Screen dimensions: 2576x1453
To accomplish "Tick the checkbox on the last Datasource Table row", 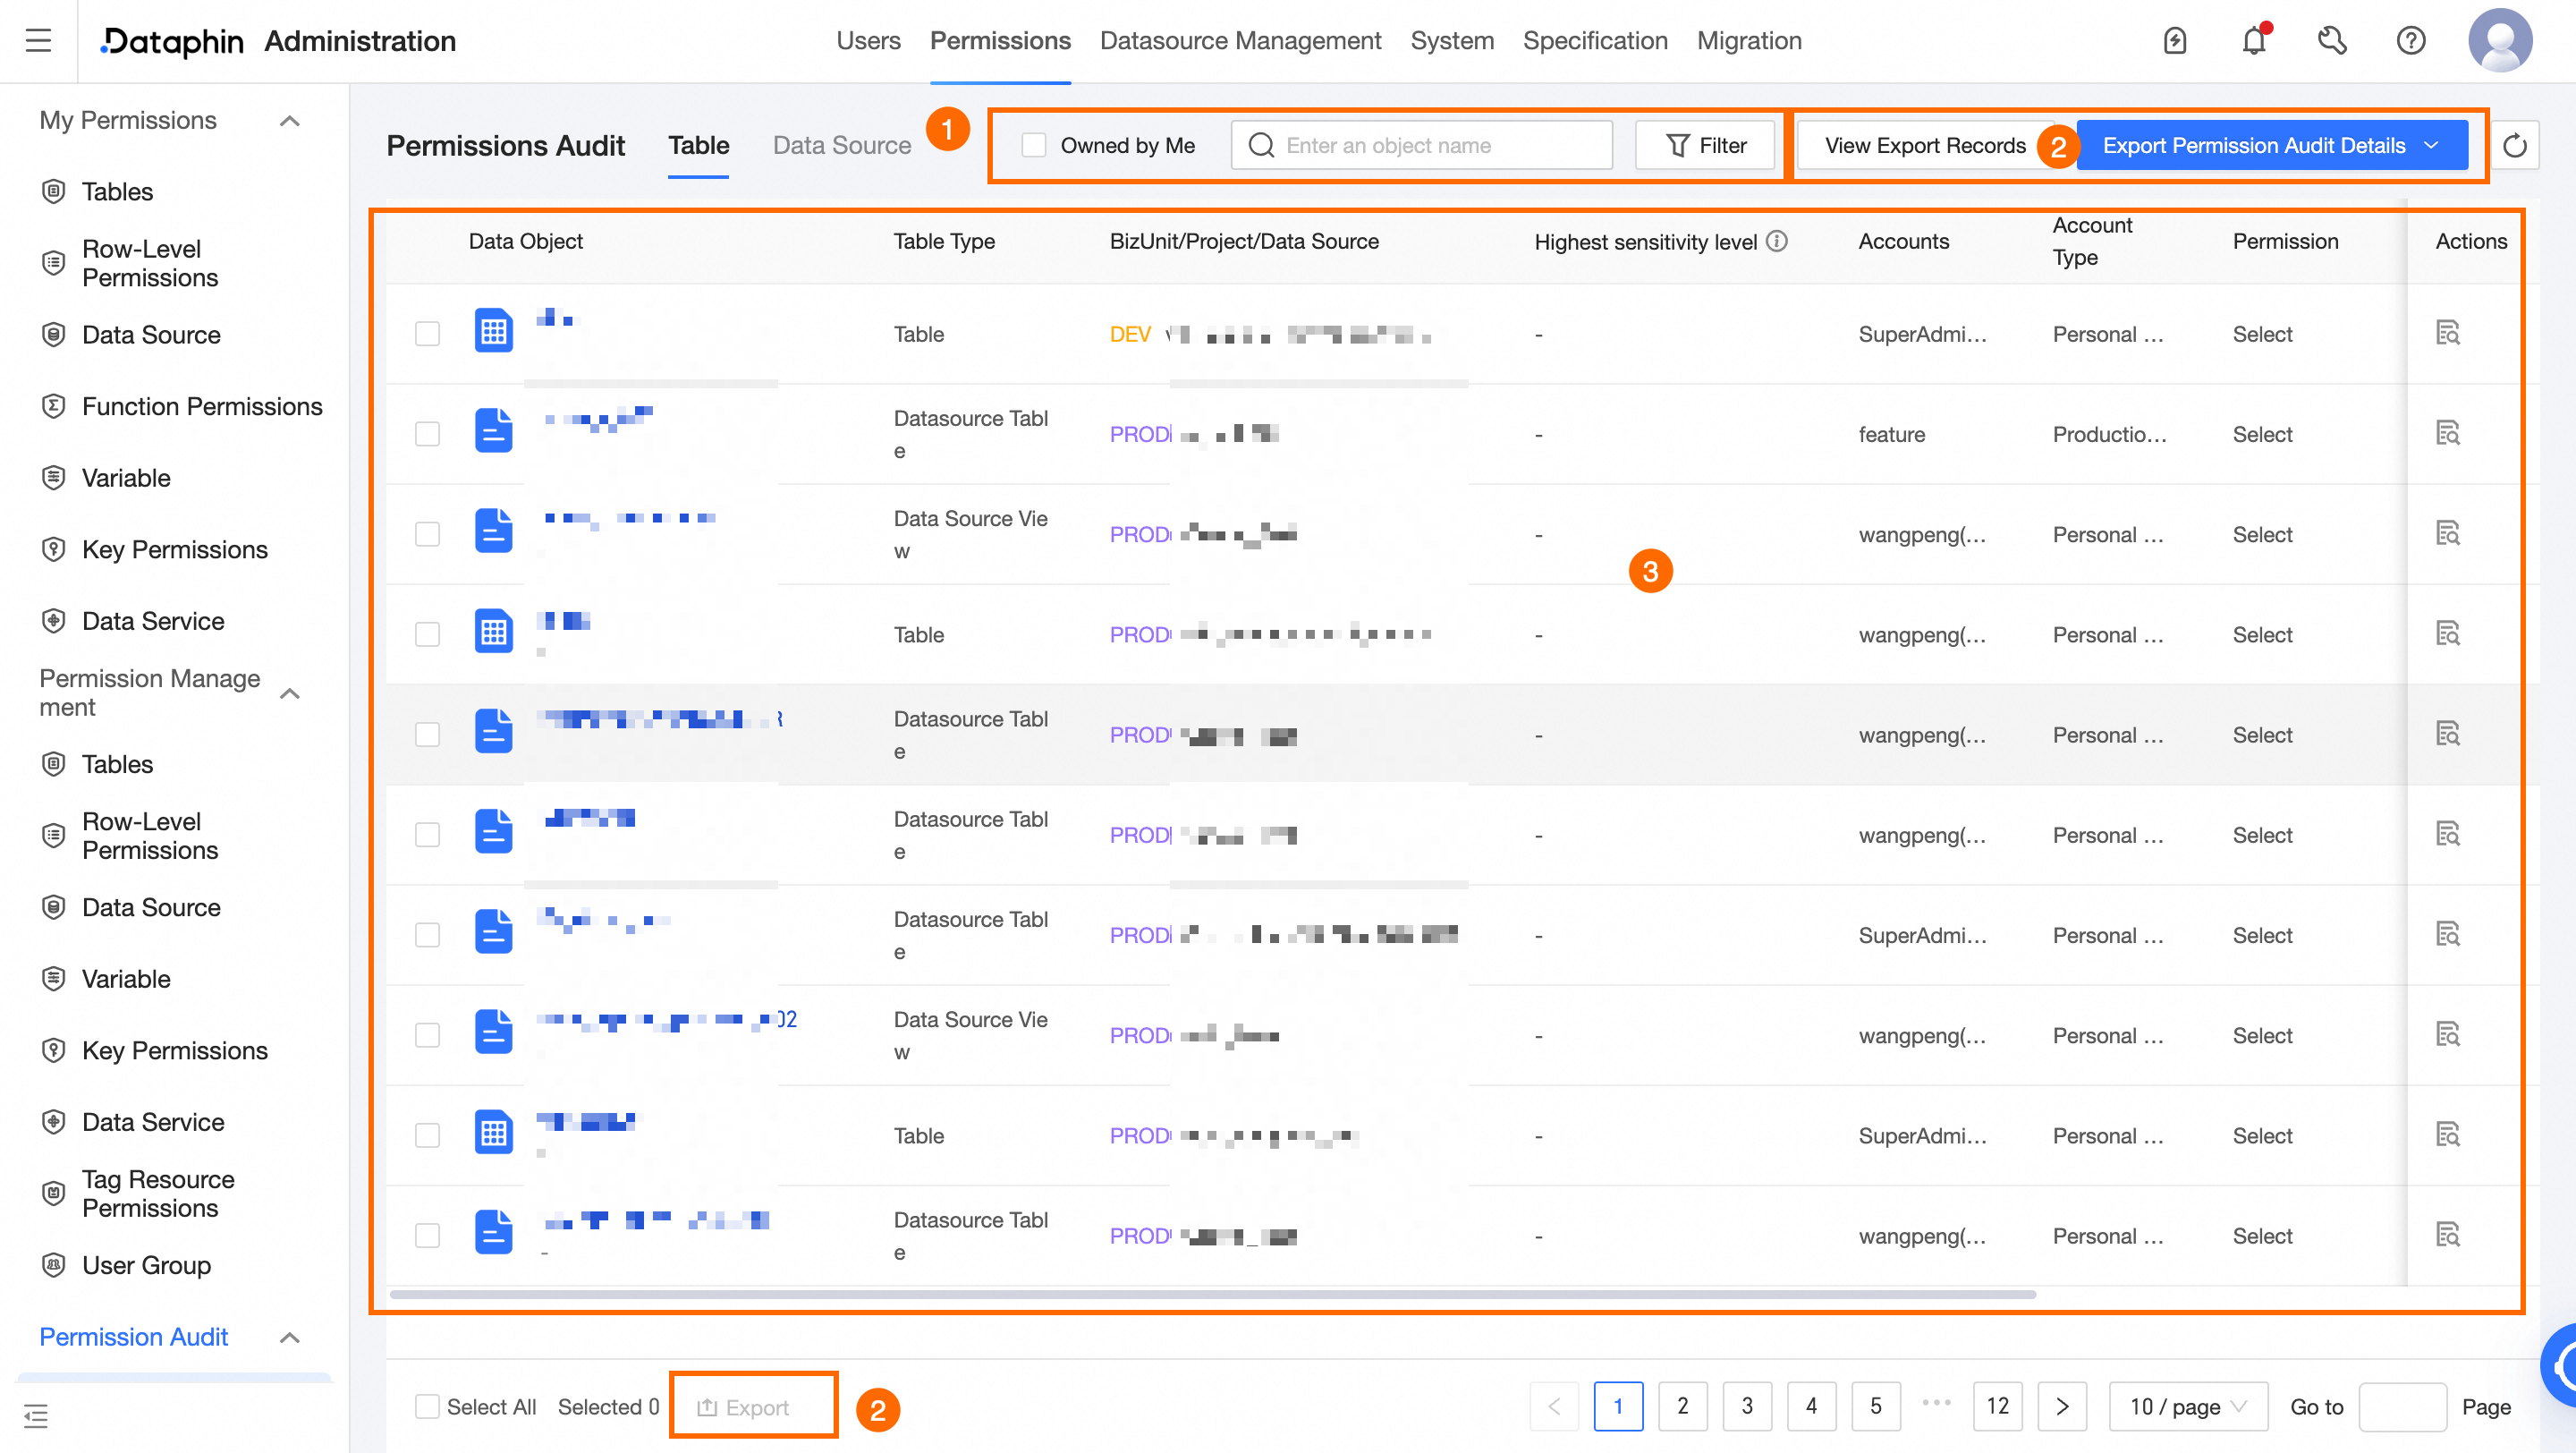I will pyautogui.click(x=427, y=1235).
